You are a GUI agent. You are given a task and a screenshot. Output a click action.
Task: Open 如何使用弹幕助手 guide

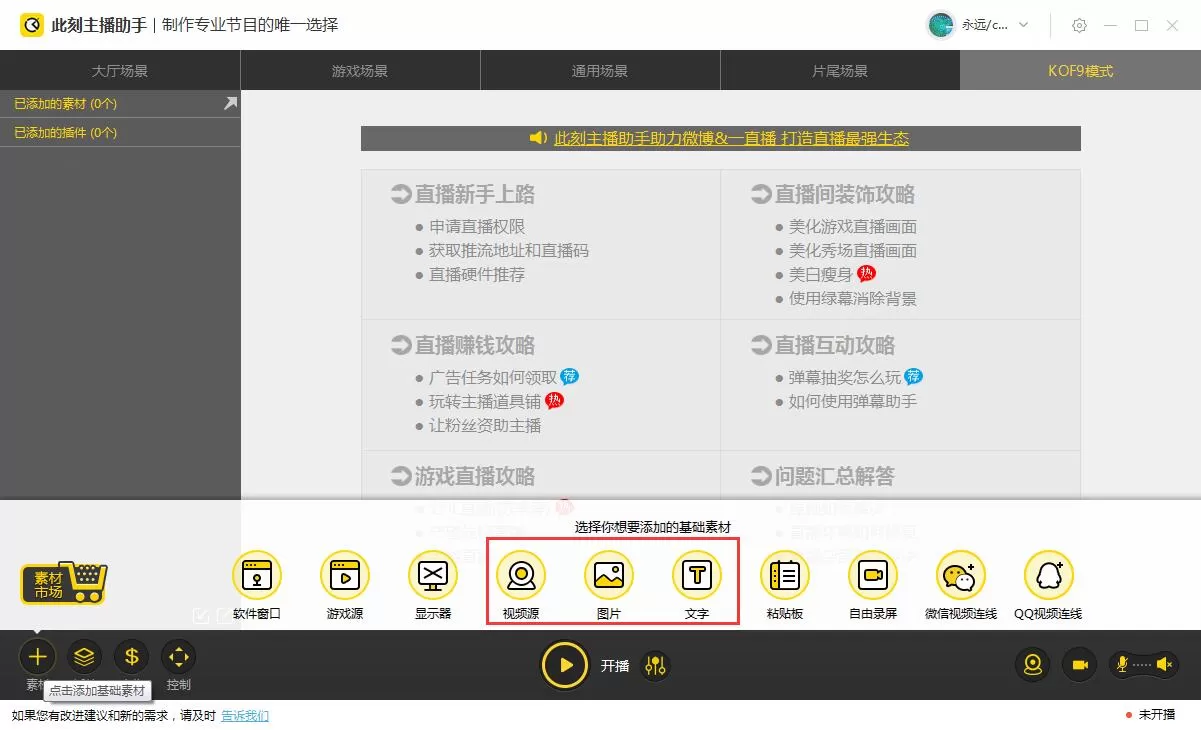853,402
